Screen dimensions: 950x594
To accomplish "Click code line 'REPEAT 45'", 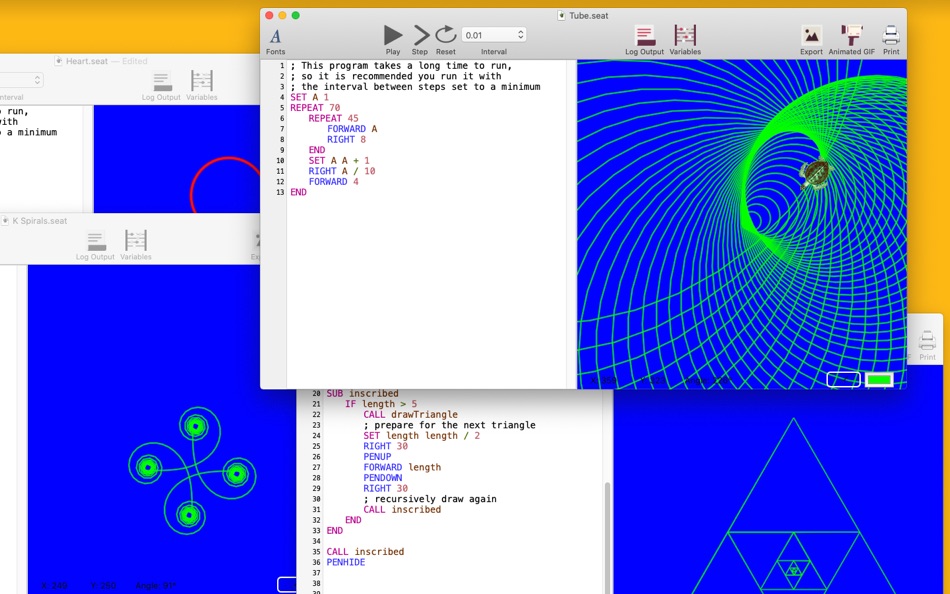I will (x=333, y=118).
